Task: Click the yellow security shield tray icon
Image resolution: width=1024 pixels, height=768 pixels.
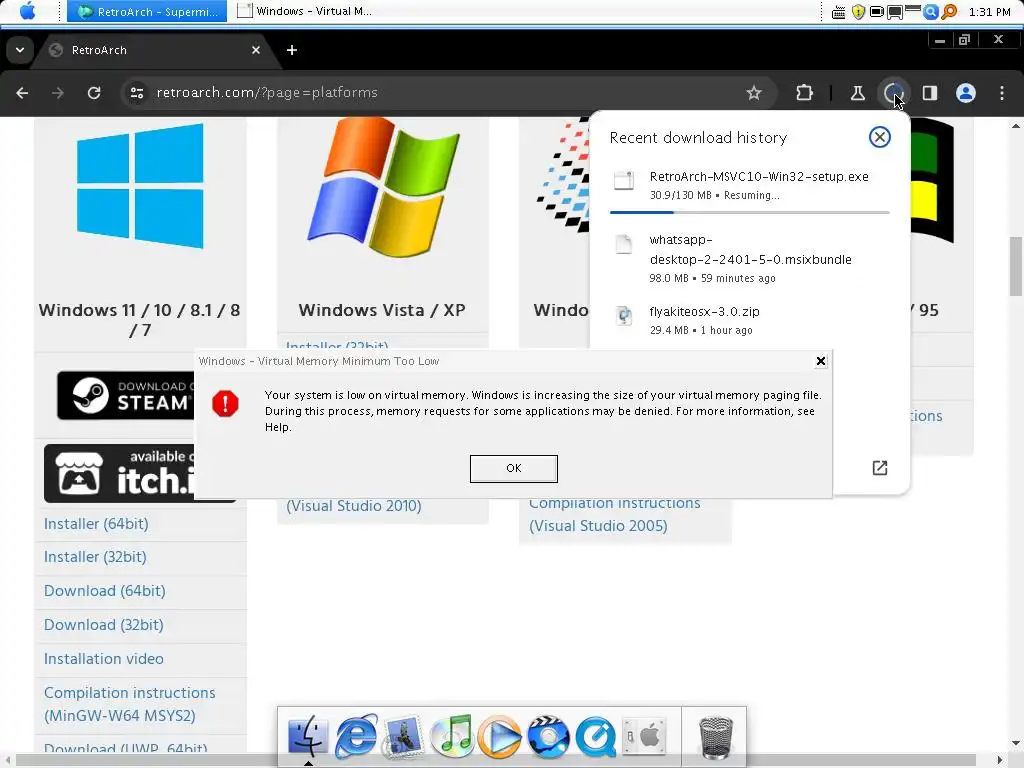Action: pos(858,12)
